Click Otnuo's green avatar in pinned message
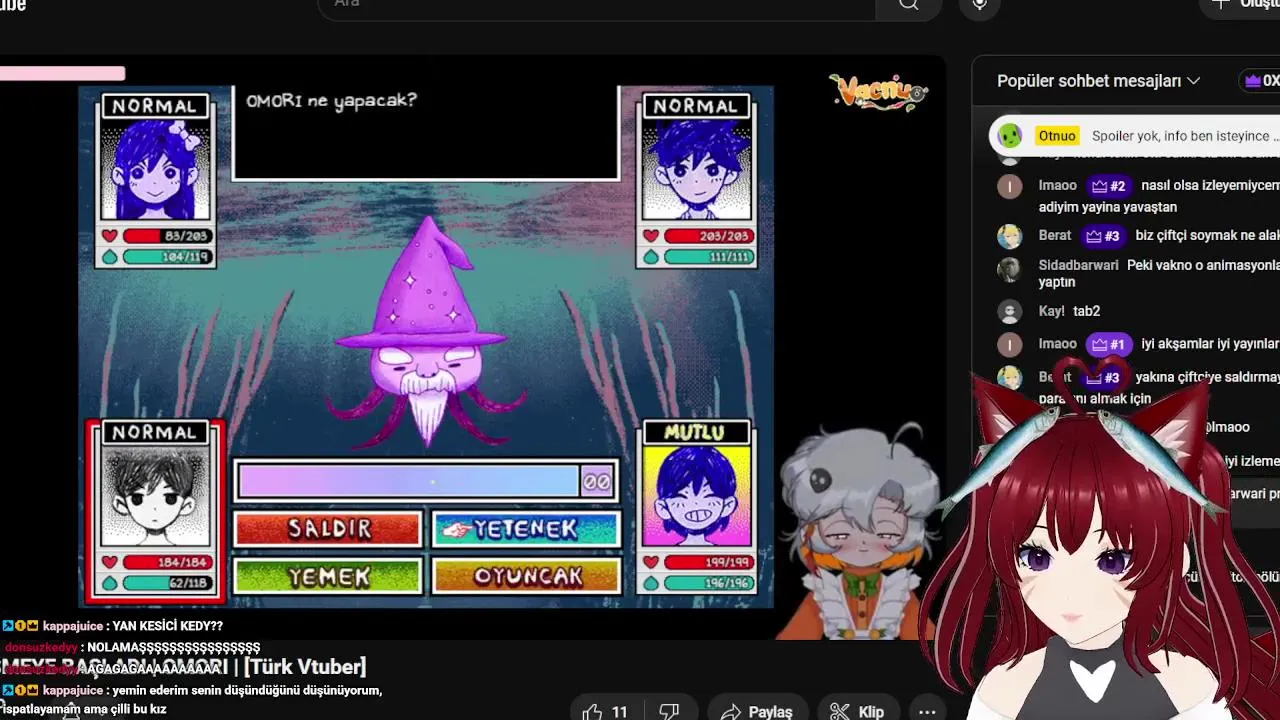The height and width of the screenshot is (720, 1280). 1010,136
